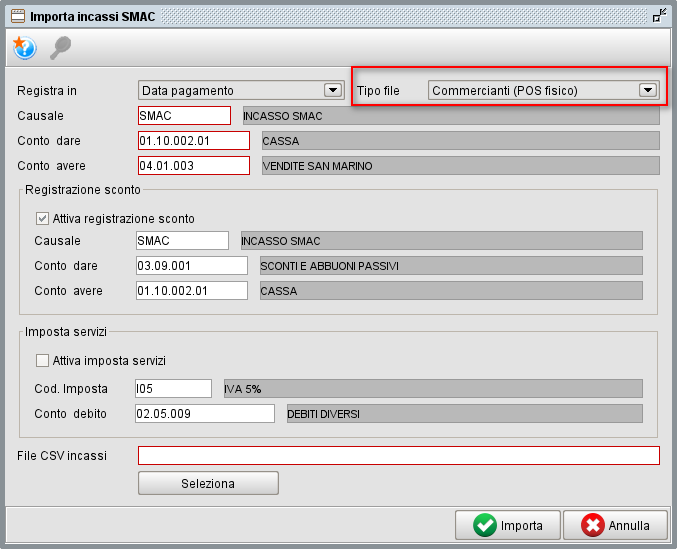Click the Cod. Imposta label
The height and width of the screenshot is (549, 677).
pyautogui.click(x=71, y=389)
